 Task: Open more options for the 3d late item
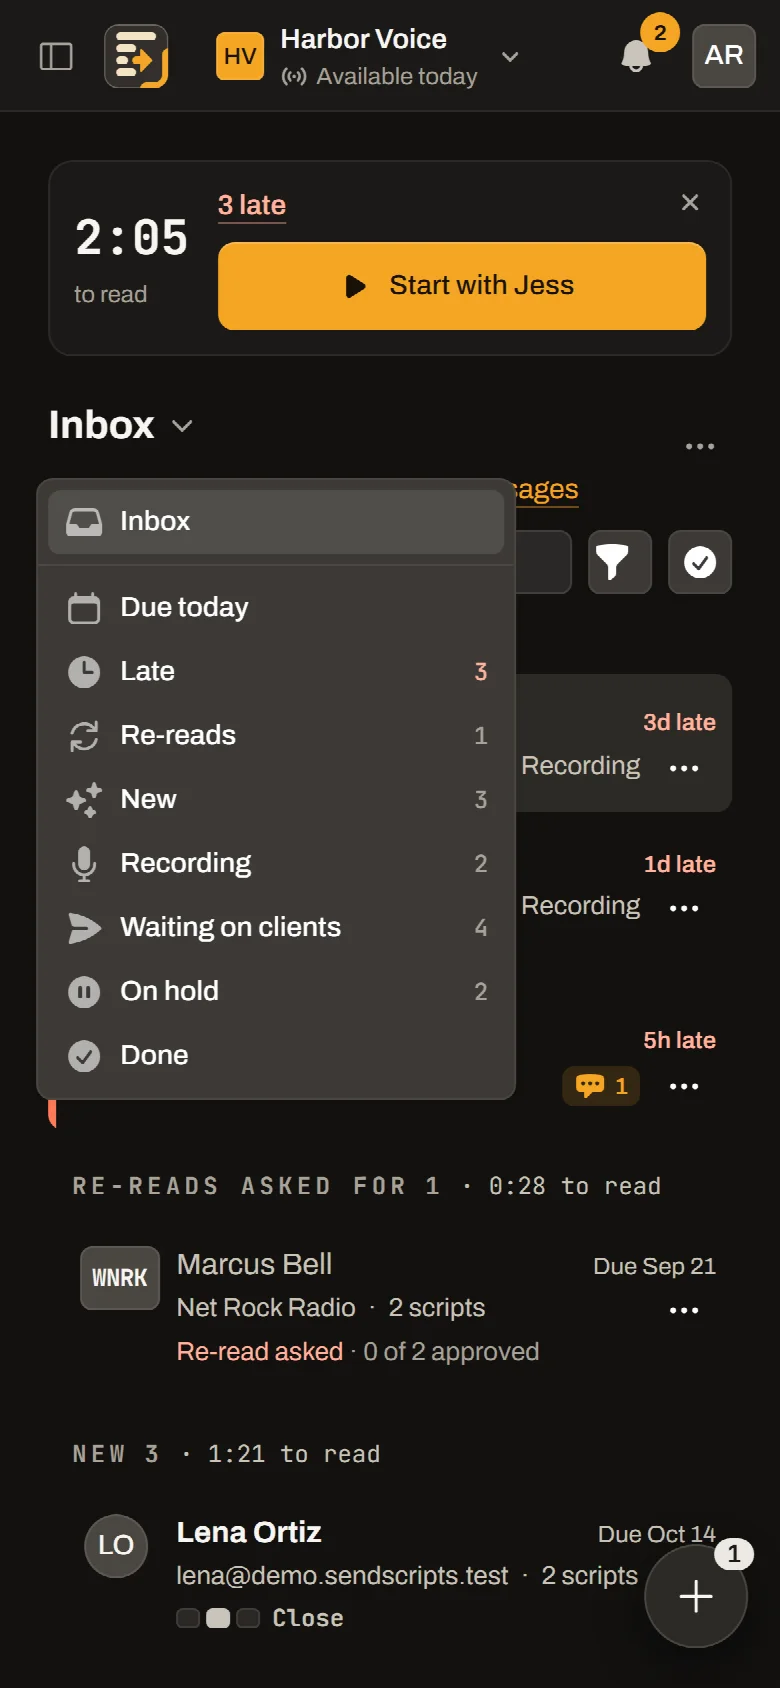pos(684,768)
